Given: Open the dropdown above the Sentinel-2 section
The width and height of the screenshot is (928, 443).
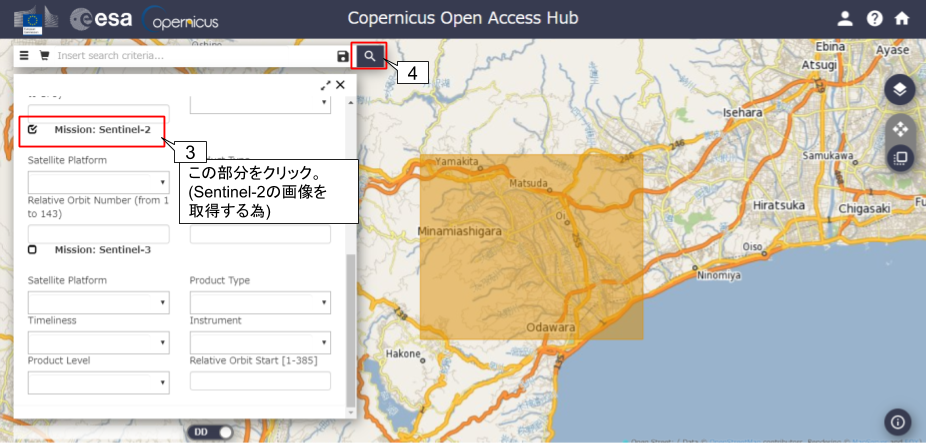Looking at the screenshot, I should point(260,103).
